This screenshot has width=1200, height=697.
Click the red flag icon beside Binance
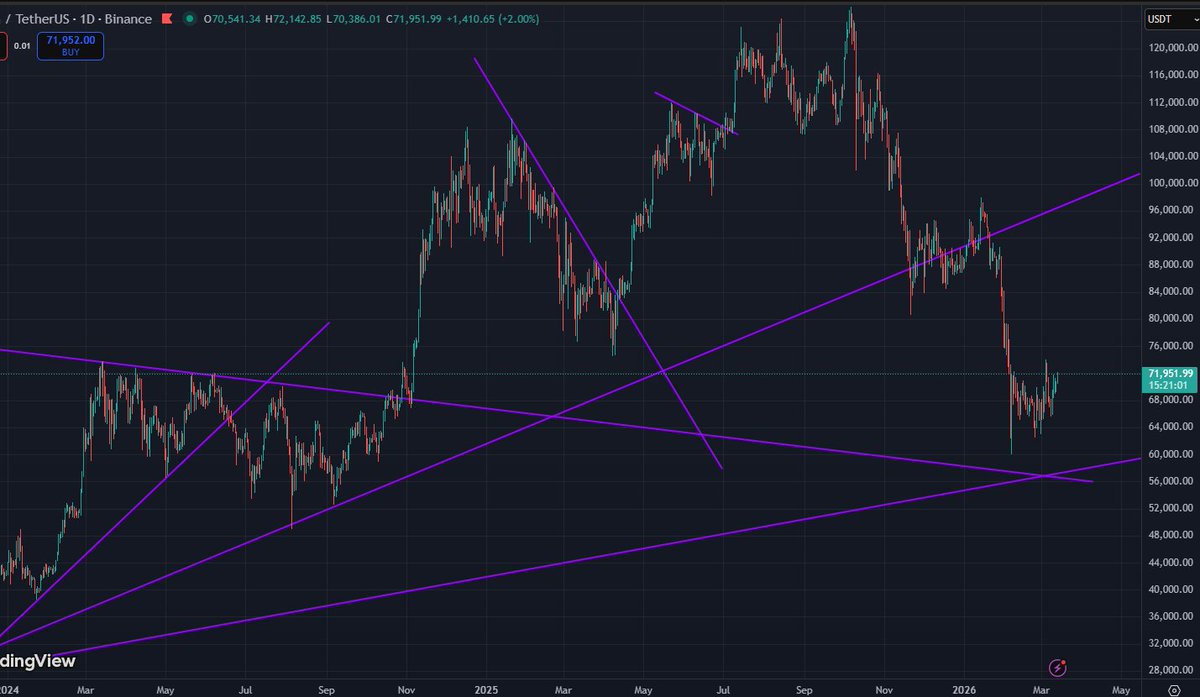[x=165, y=18]
